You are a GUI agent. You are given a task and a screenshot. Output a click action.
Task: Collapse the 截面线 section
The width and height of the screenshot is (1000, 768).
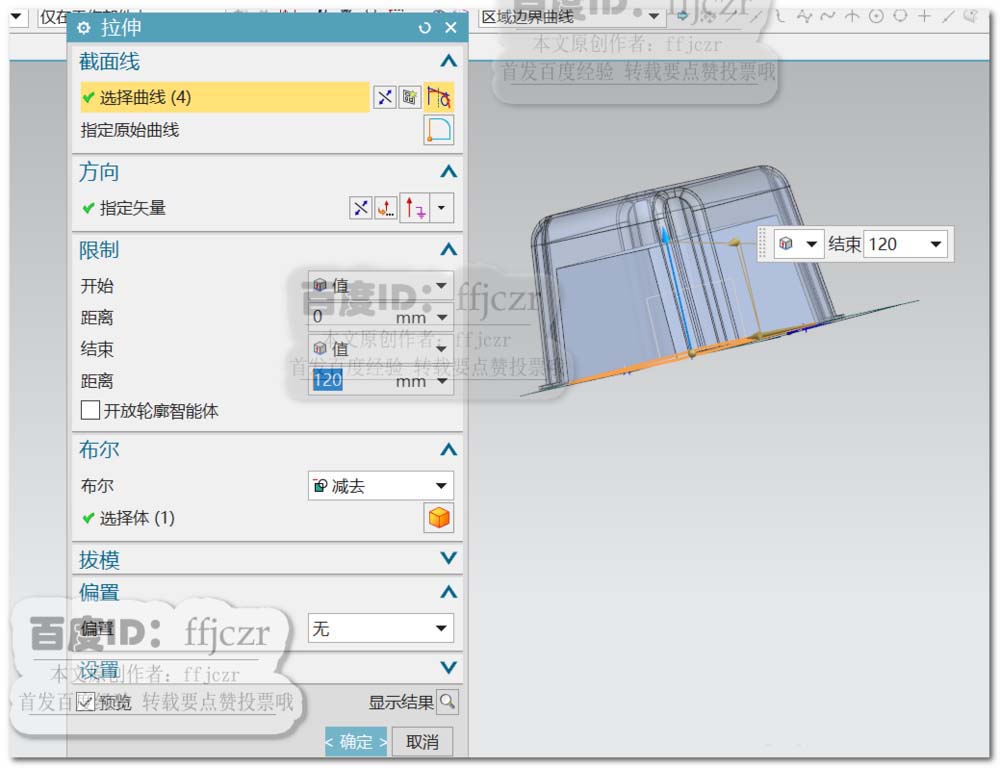pos(448,61)
